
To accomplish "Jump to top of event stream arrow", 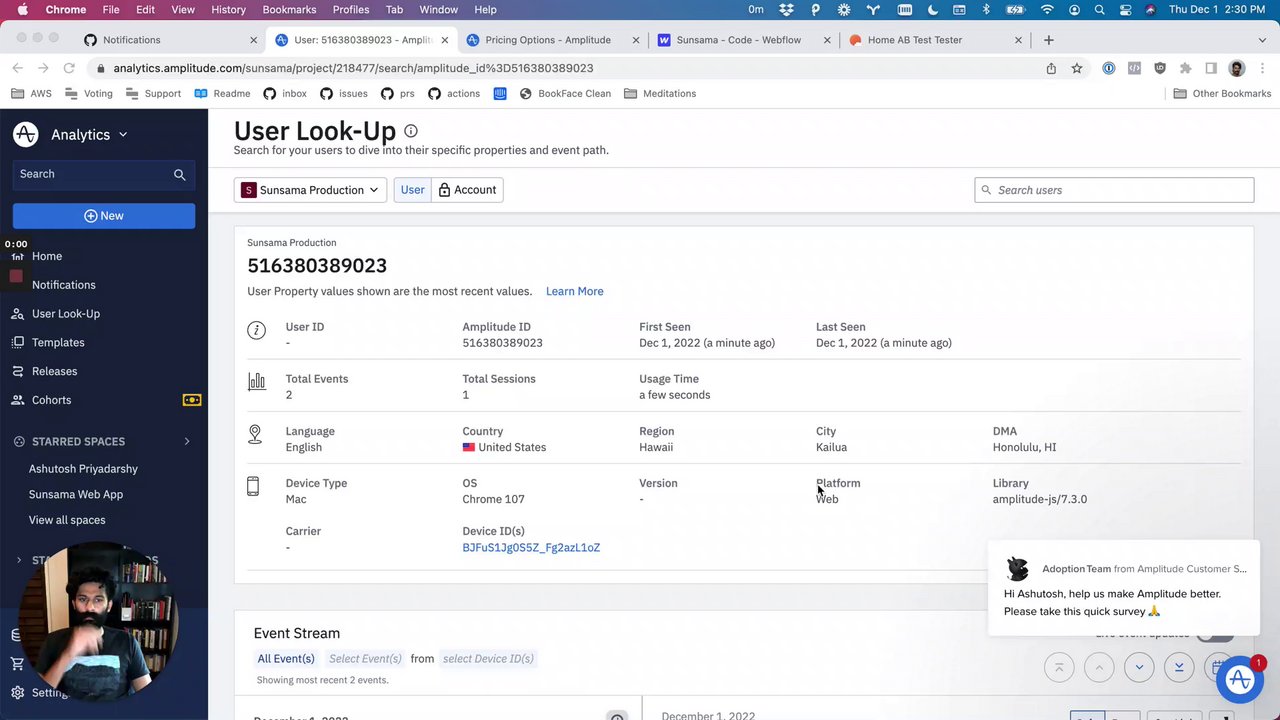I will pos(1059,667).
